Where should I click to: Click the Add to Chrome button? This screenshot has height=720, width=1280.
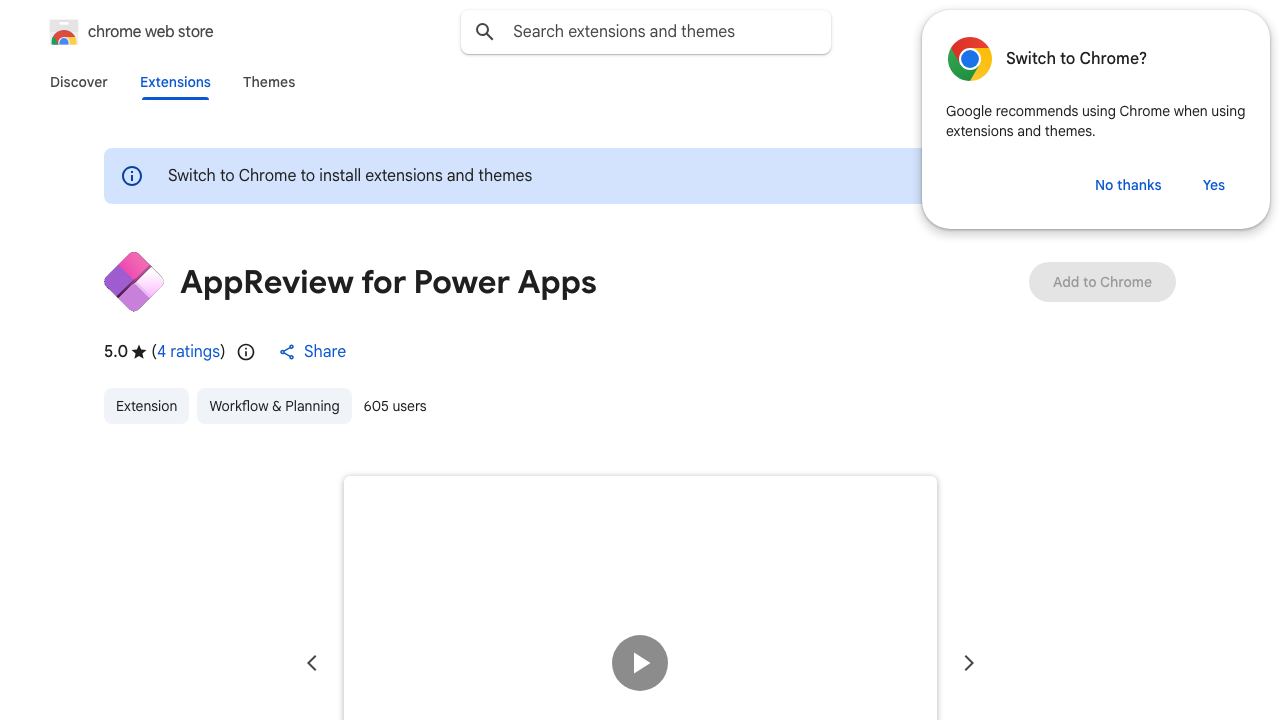point(1102,282)
